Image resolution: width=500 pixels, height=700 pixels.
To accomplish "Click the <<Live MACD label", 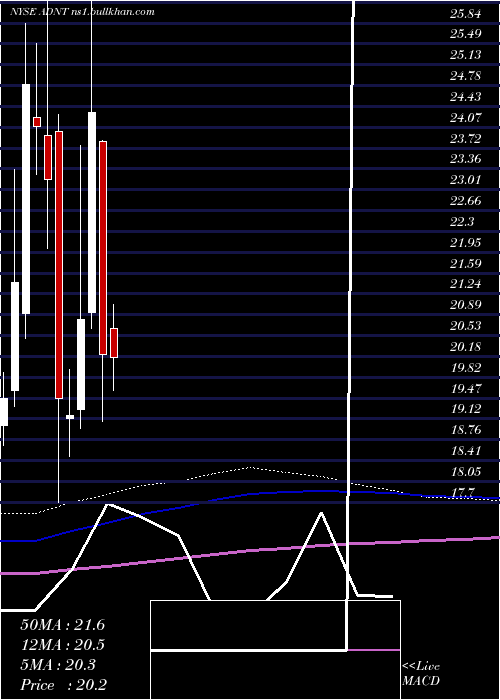I will pyautogui.click(x=421, y=674).
